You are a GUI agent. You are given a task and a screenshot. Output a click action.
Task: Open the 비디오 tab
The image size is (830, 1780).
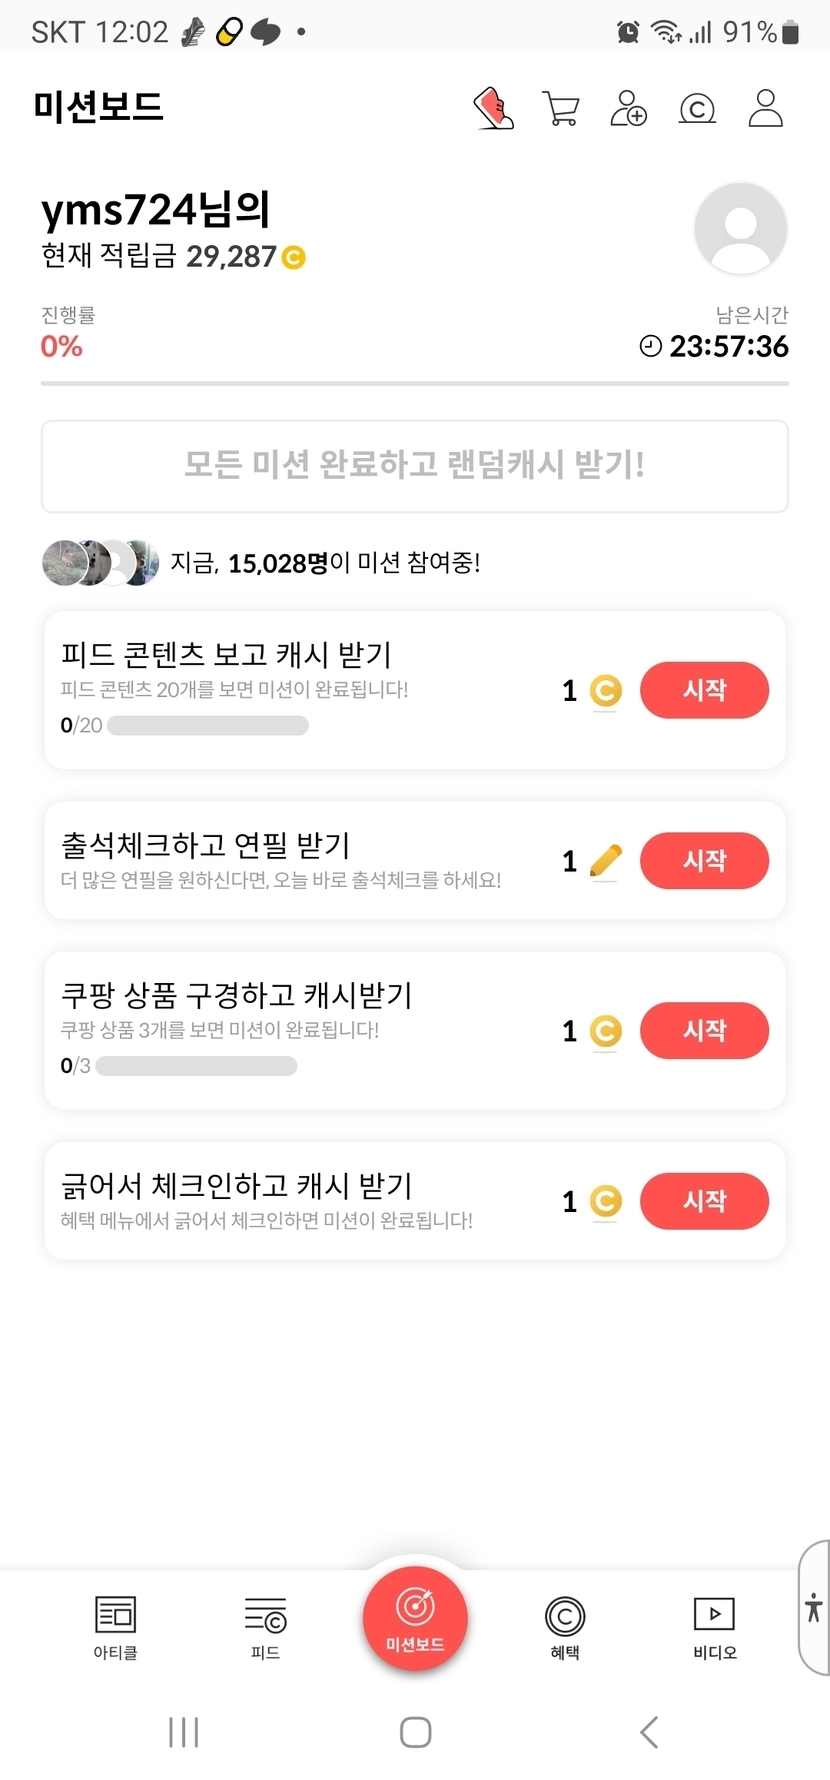714,1627
